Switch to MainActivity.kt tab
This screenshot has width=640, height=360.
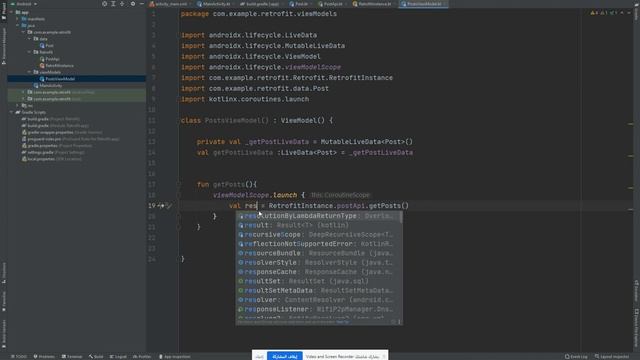pyautogui.click(x=216, y=4)
